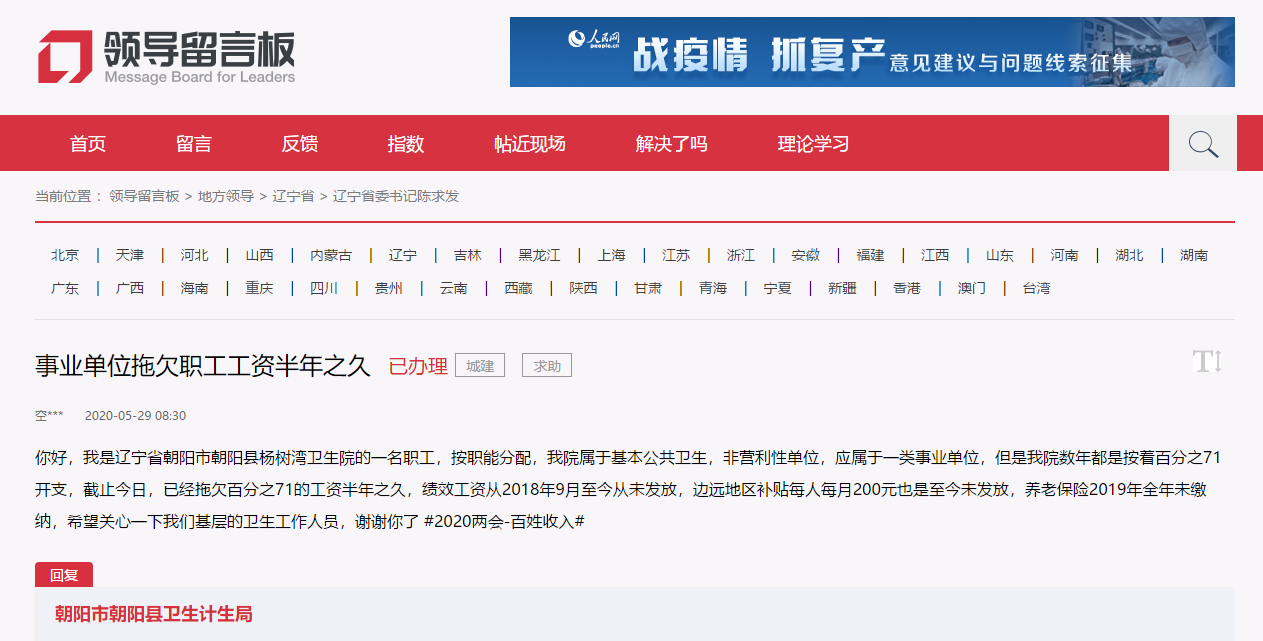The image size is (1263, 641).
Task: Click the 城建 category tag
Action: coord(480,366)
